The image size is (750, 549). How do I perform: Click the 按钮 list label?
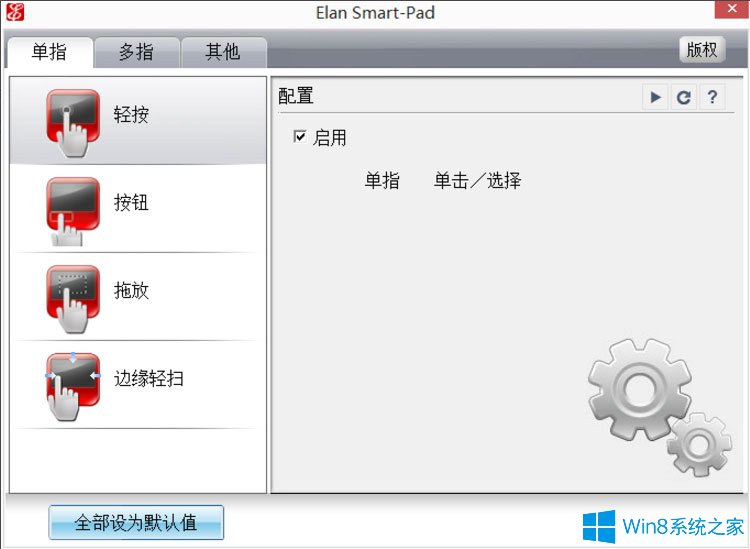[x=131, y=203]
